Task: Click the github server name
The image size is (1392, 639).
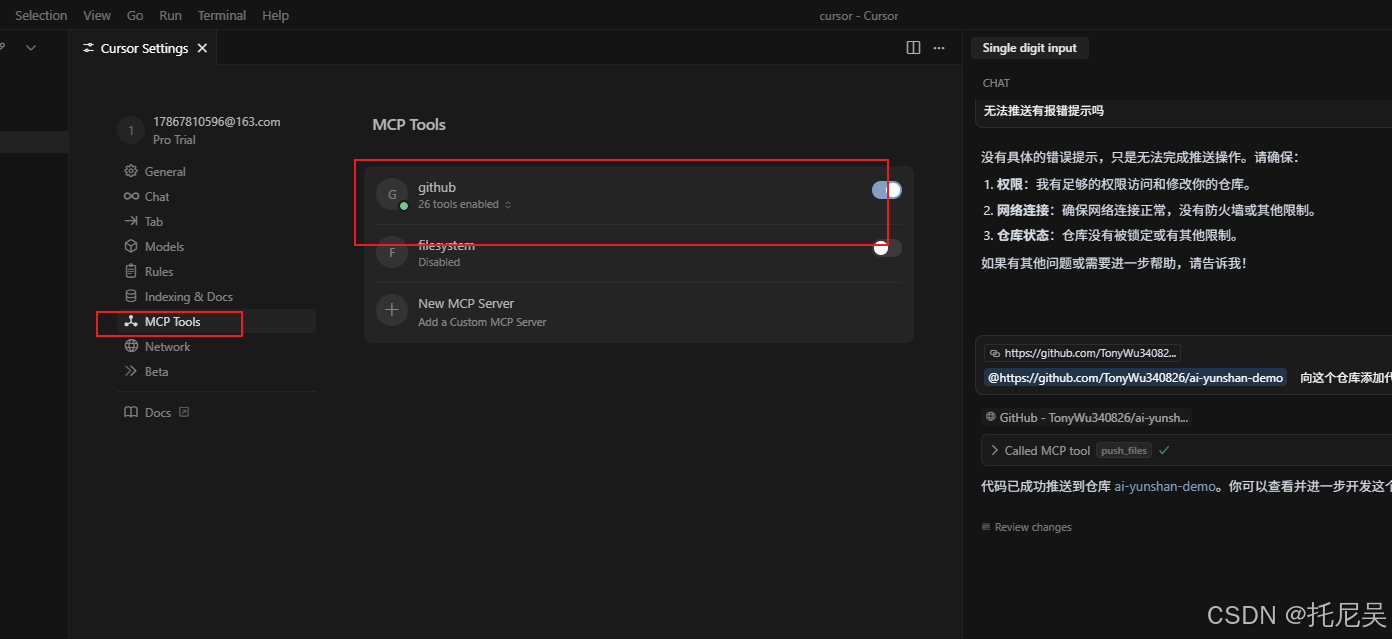Action: 437,187
